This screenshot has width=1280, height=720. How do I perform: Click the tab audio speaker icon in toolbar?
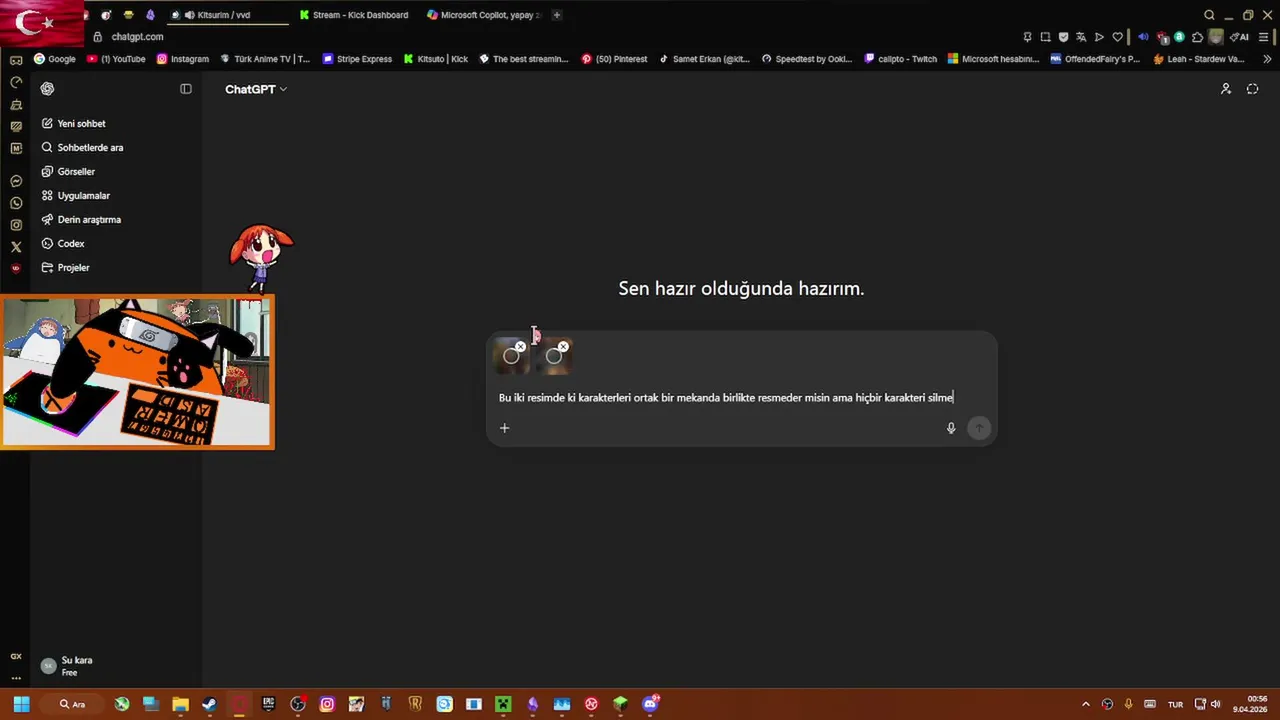tap(1143, 37)
